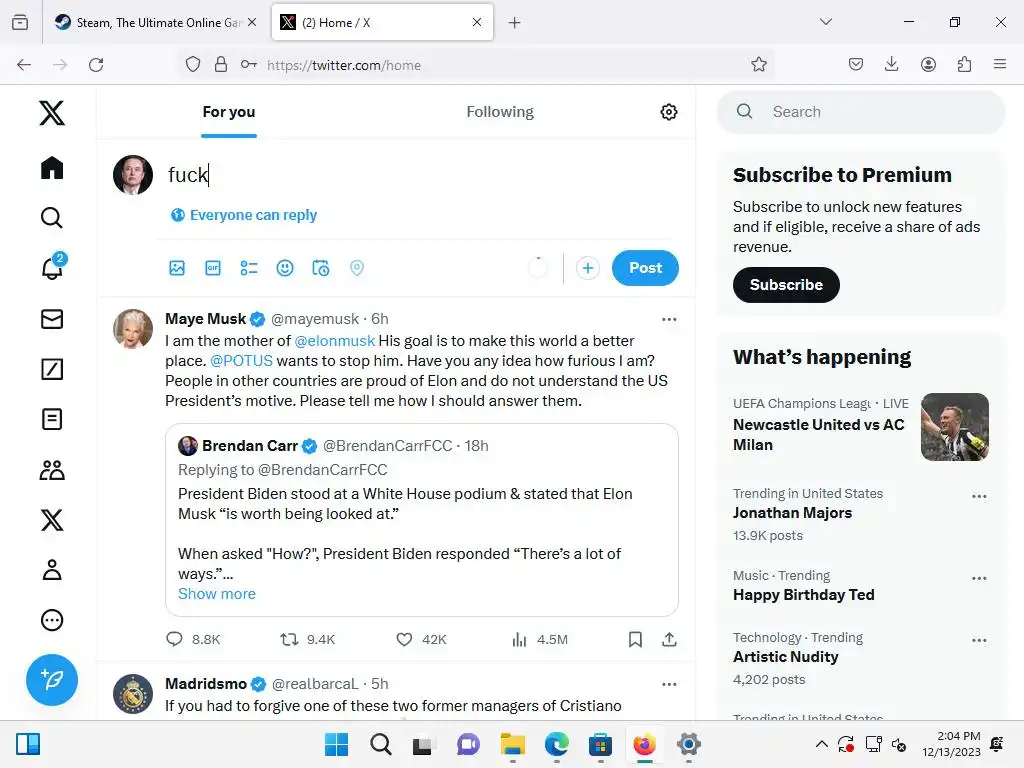Click the Post button
Viewport: 1024px width, 768px height.
[645, 268]
